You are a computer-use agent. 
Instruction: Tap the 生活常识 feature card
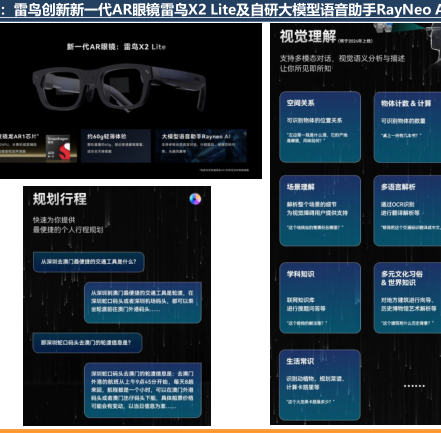(x=320, y=385)
